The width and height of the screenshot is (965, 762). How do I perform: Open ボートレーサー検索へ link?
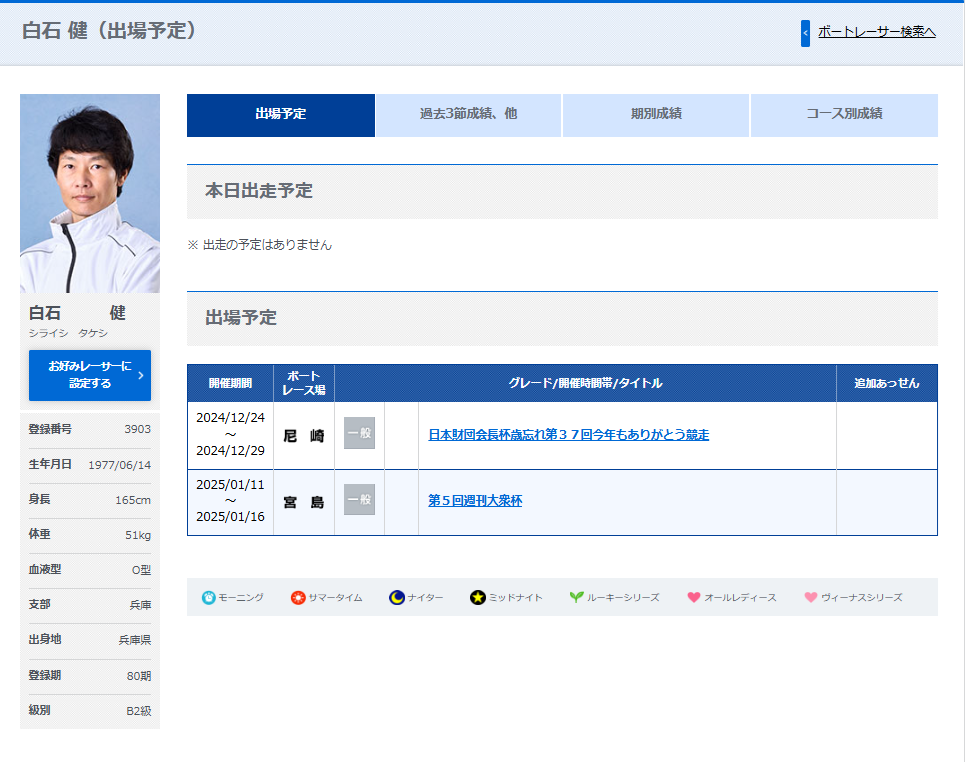pos(876,32)
